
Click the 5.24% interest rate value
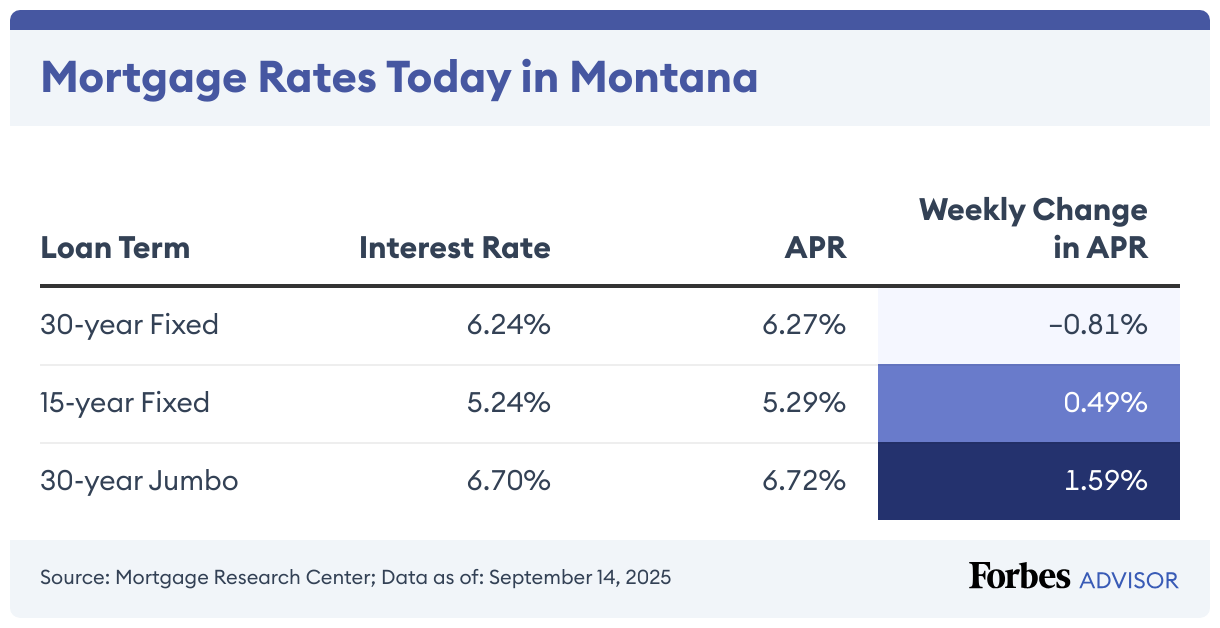click(x=508, y=403)
